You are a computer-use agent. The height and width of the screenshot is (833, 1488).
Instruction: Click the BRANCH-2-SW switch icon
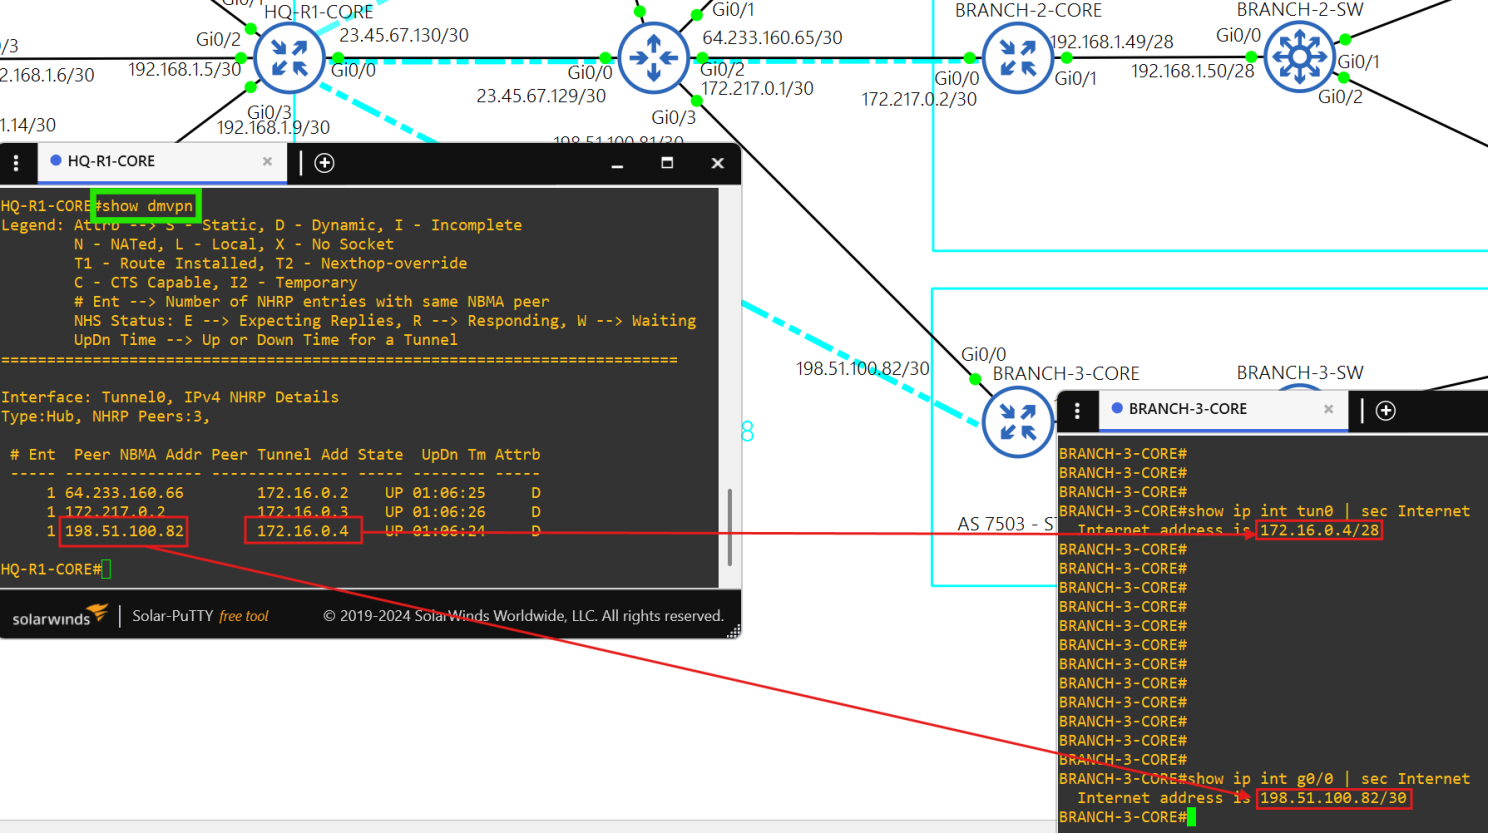tap(1298, 57)
